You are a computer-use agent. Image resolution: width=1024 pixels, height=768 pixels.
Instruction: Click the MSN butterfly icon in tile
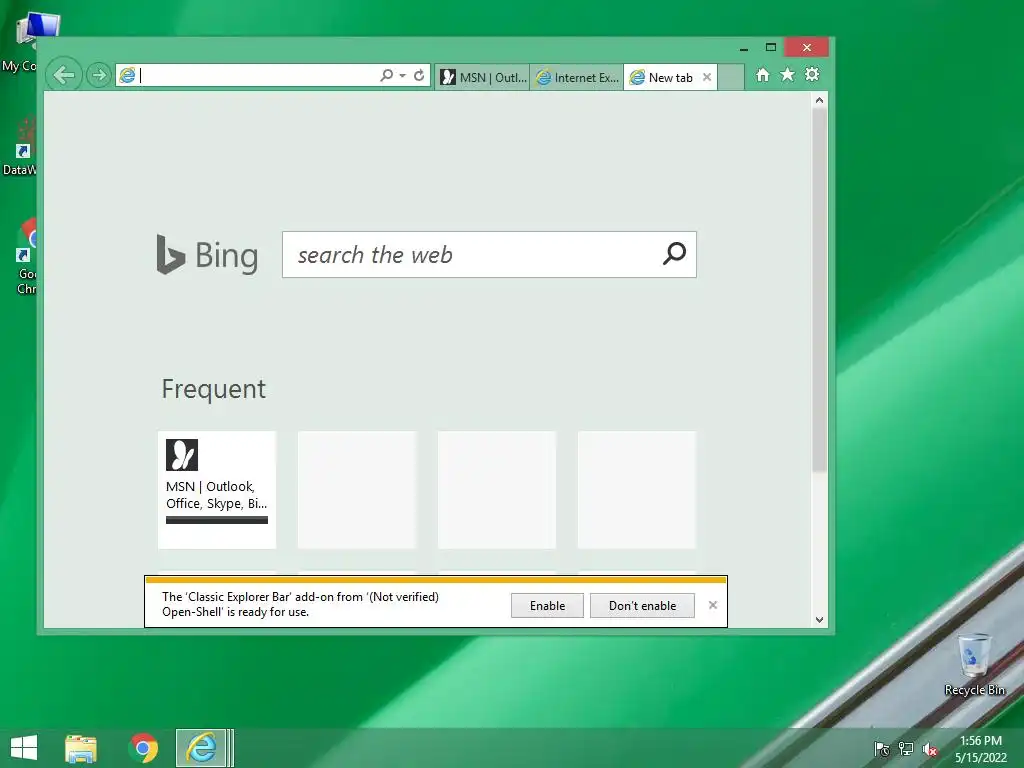[x=182, y=455]
